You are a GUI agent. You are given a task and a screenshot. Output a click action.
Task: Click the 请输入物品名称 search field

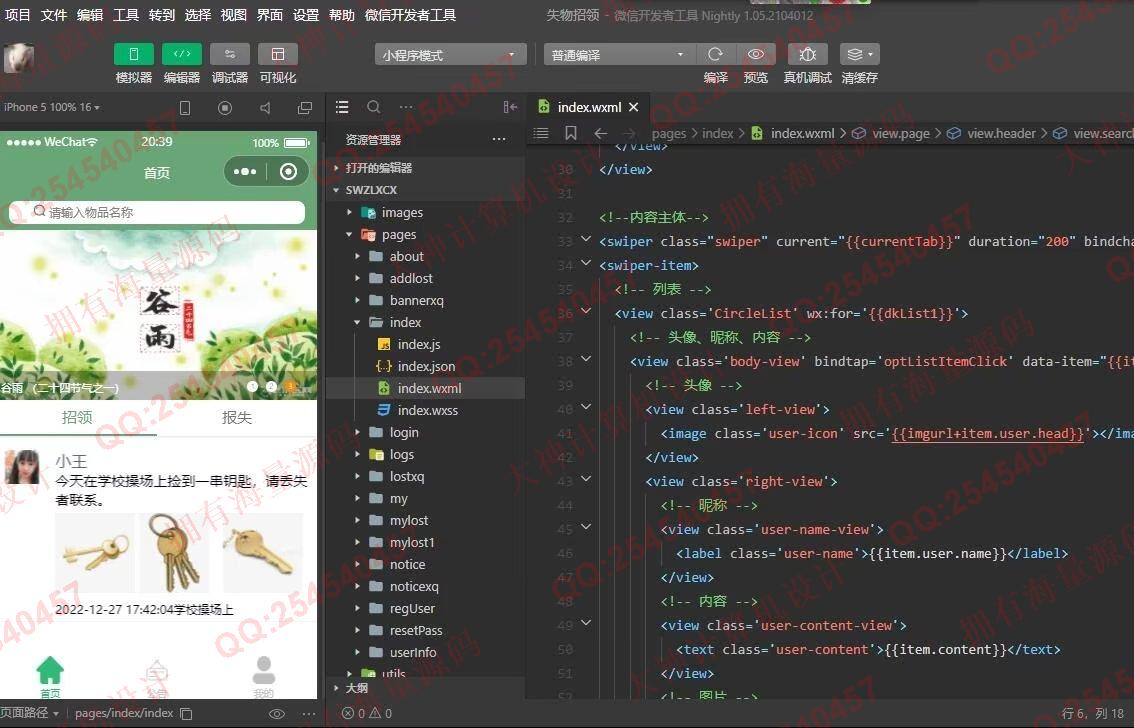(x=157, y=212)
